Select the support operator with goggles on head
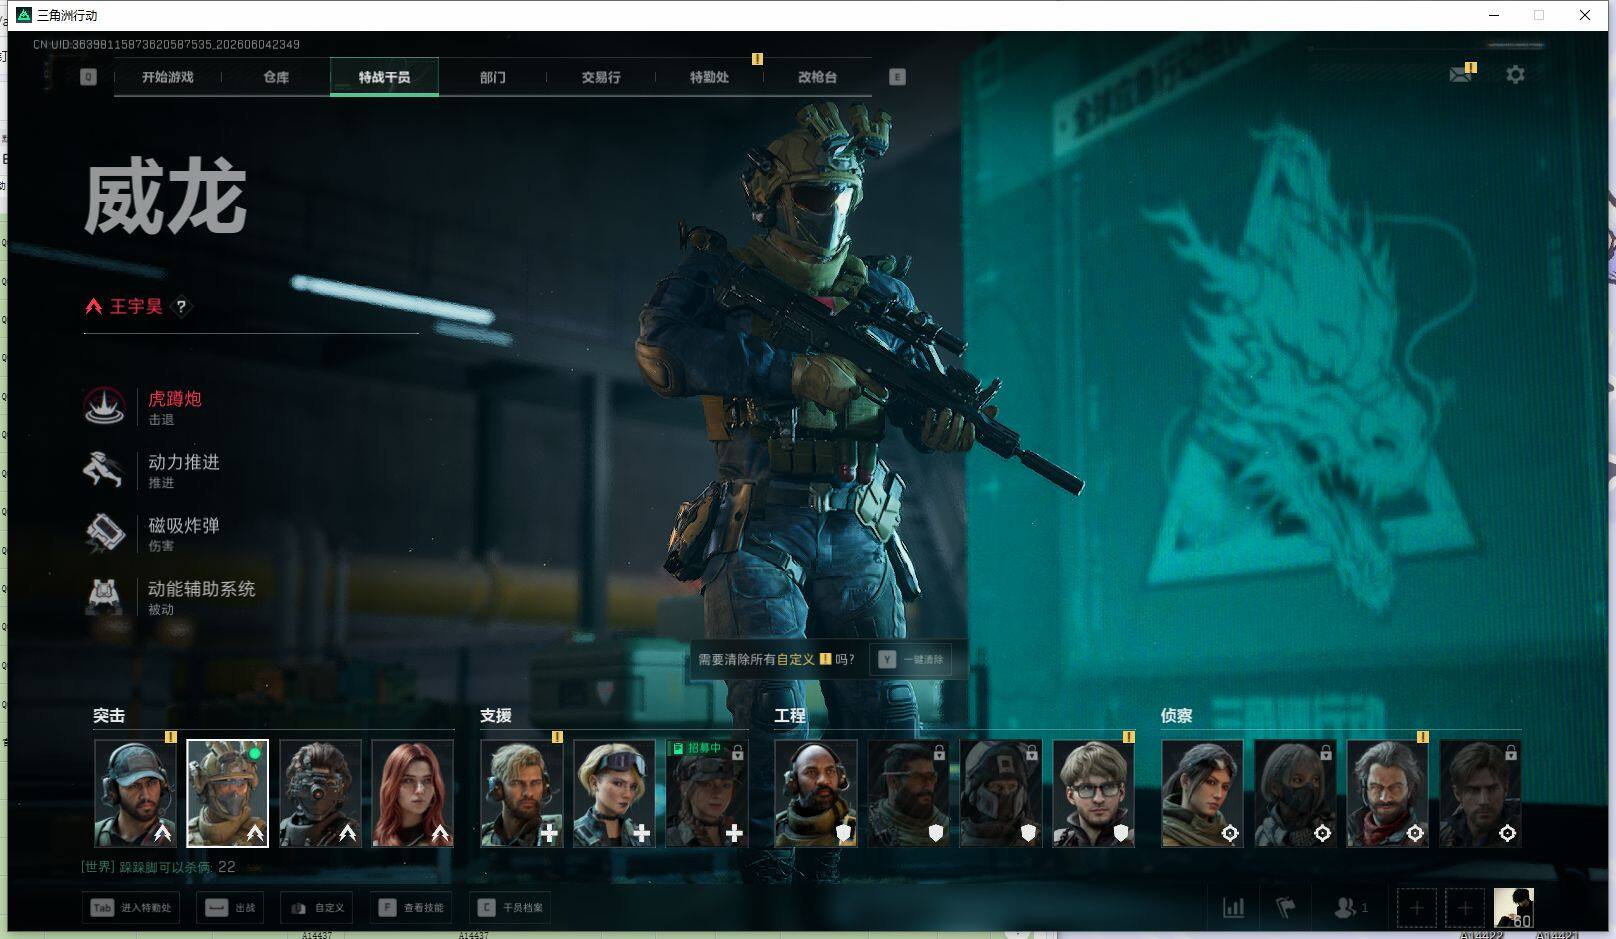 614,793
